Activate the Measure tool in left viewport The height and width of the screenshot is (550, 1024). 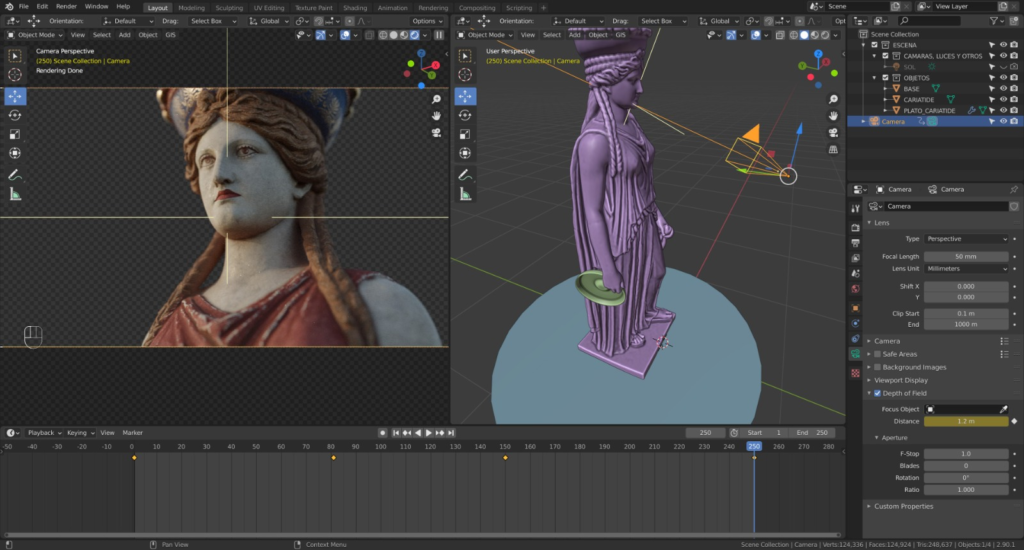pyautogui.click(x=15, y=194)
